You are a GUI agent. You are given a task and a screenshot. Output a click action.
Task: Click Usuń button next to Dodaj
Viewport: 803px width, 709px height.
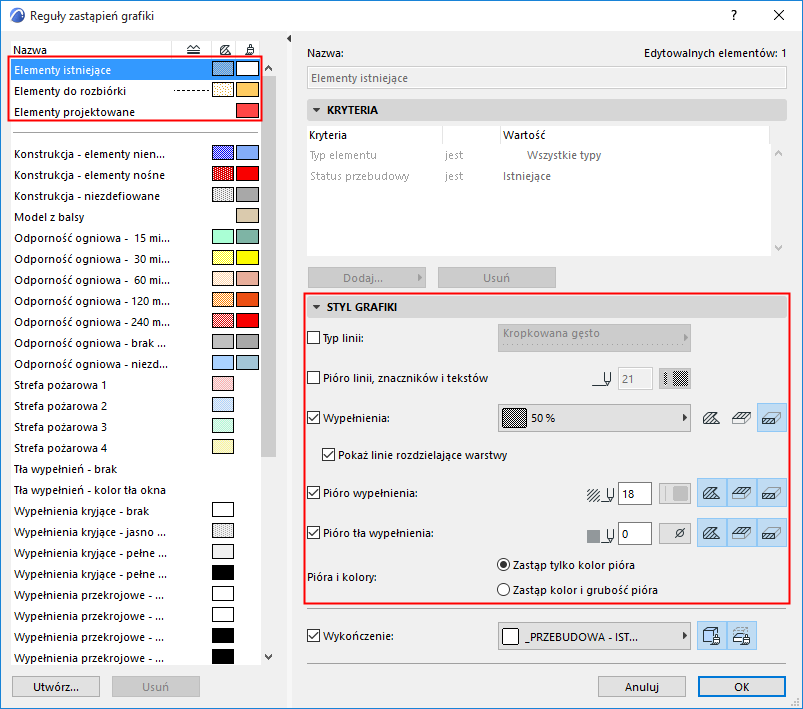point(496,278)
